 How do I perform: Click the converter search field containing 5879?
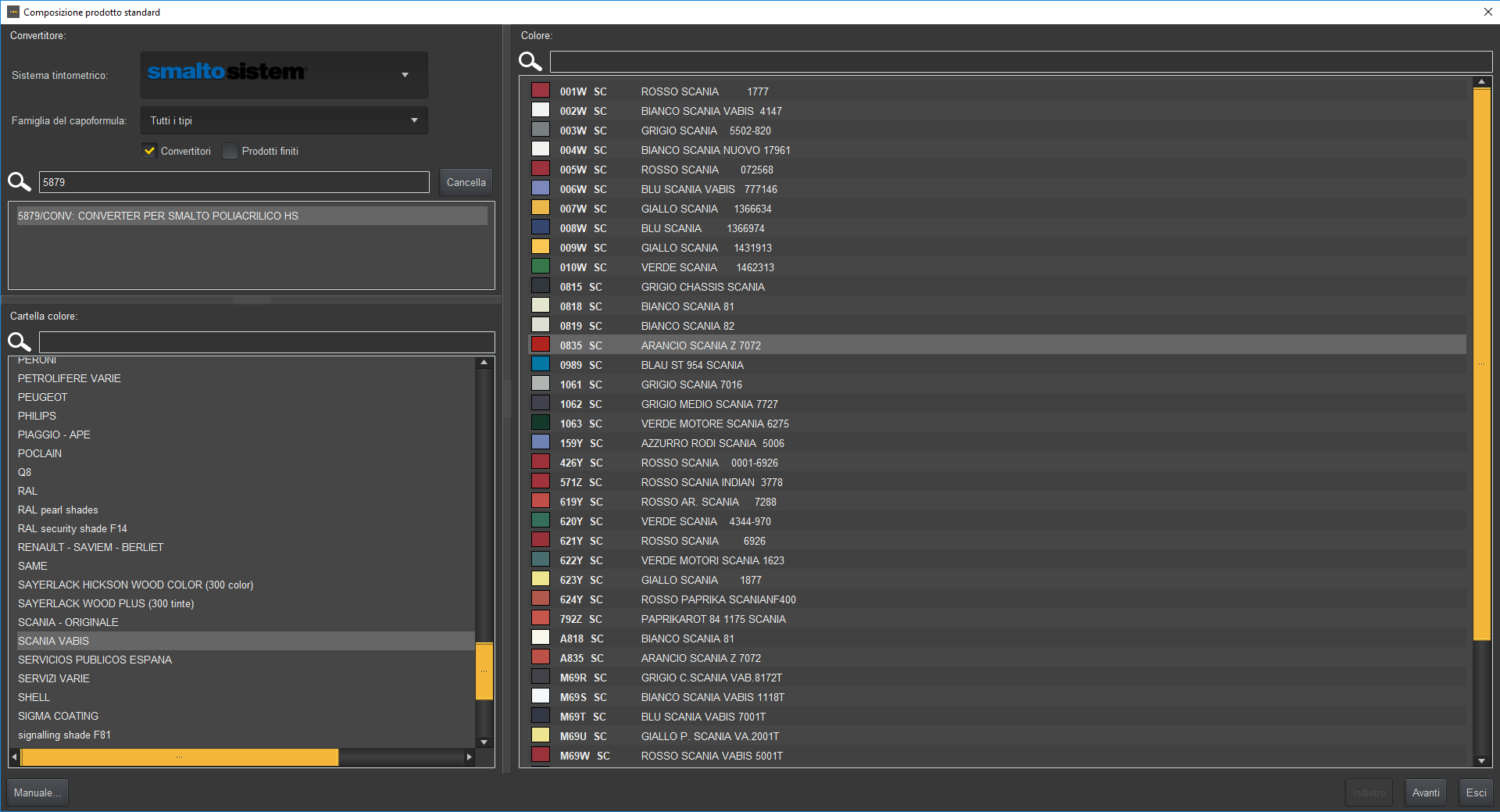234,182
